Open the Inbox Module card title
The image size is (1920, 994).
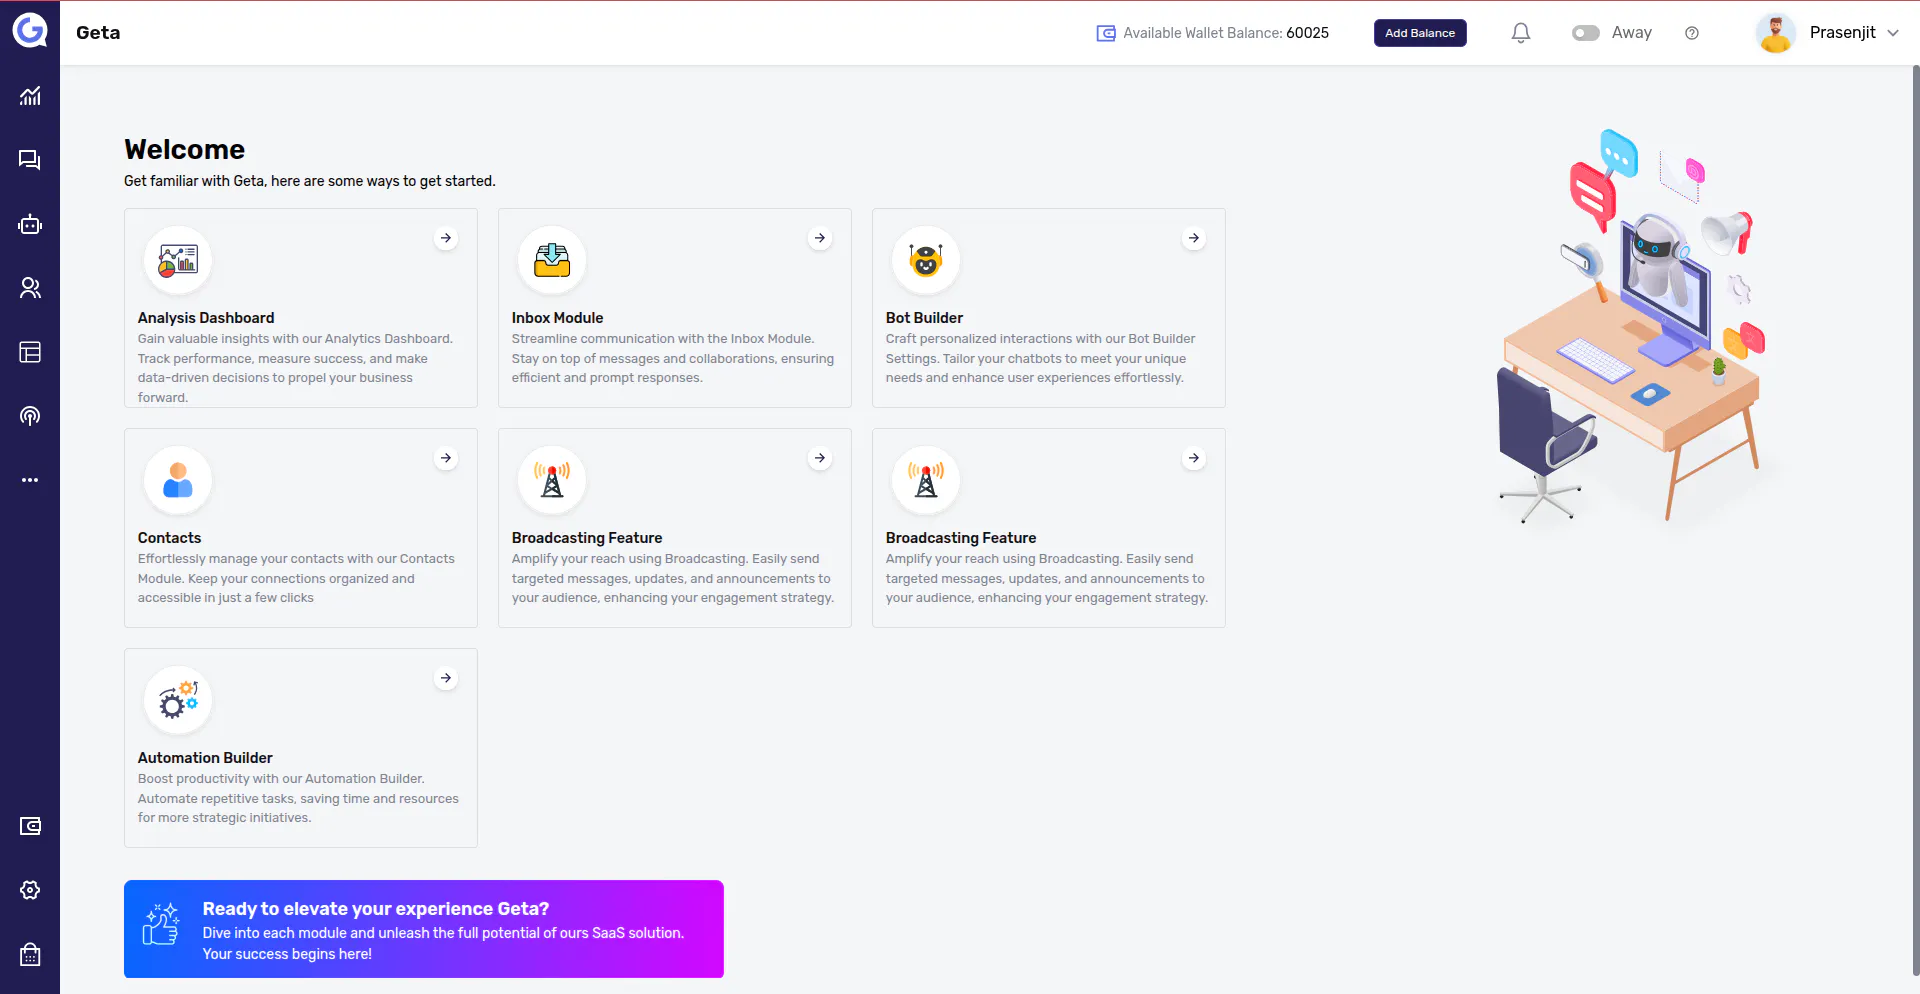click(557, 318)
